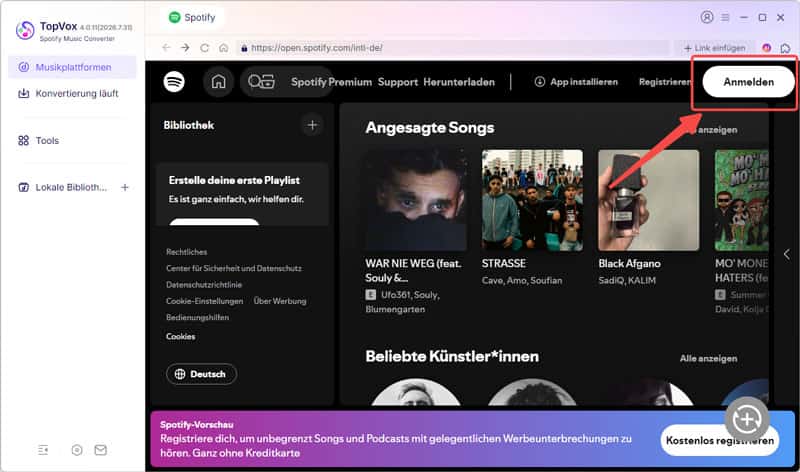Expand the side panel with left chevron
Viewport: 800px width, 472px height.
tap(786, 254)
